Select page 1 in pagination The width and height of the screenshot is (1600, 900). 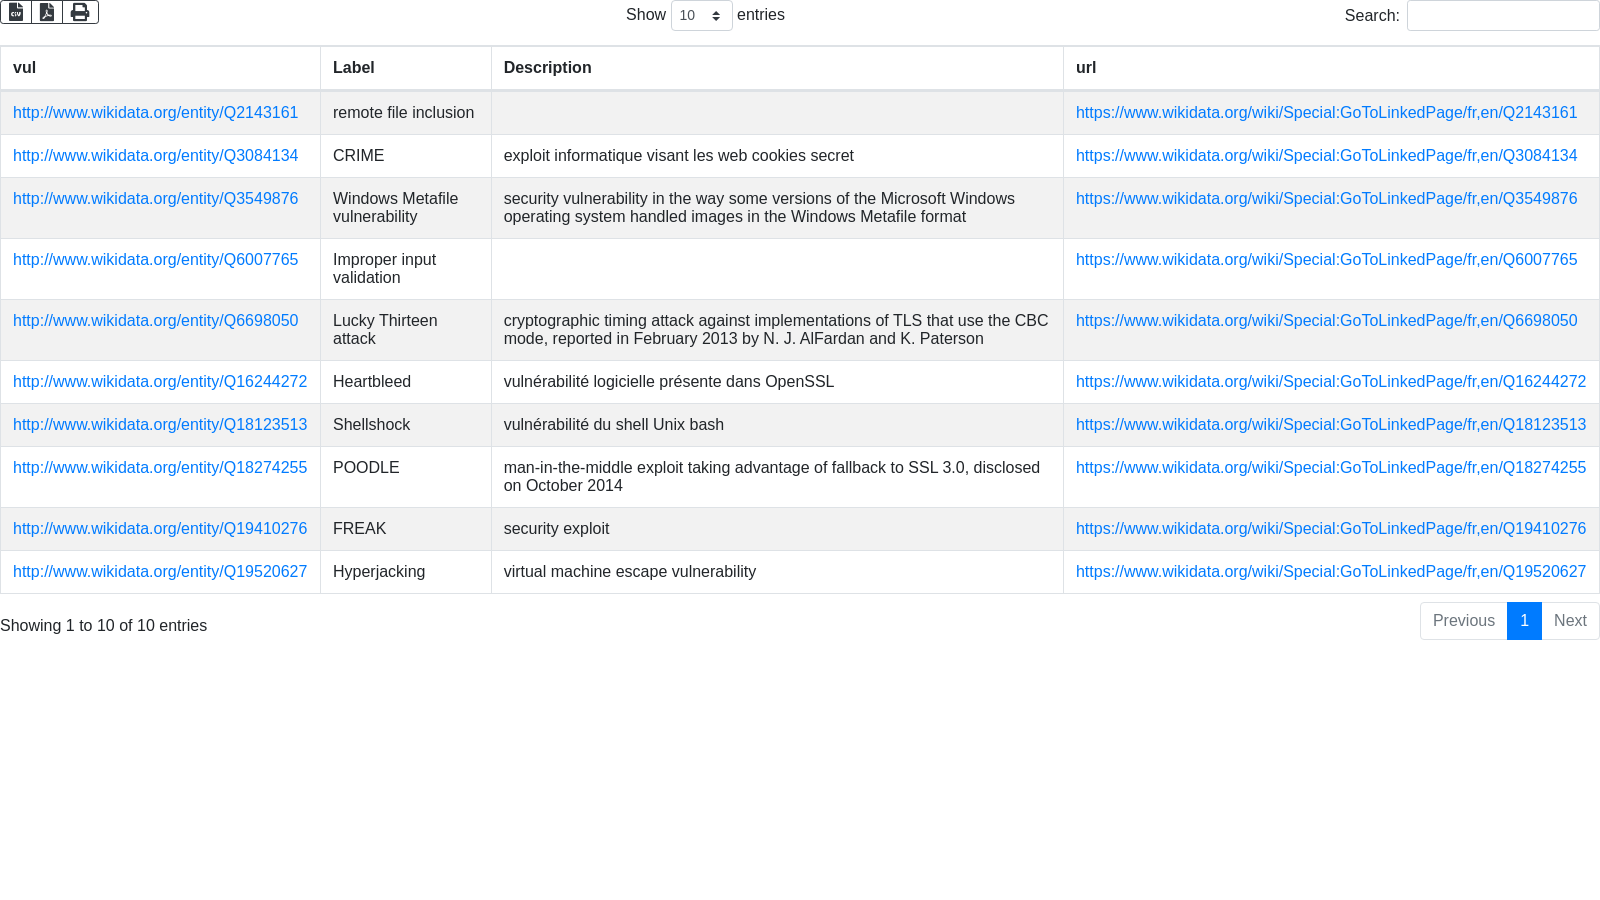[1524, 621]
